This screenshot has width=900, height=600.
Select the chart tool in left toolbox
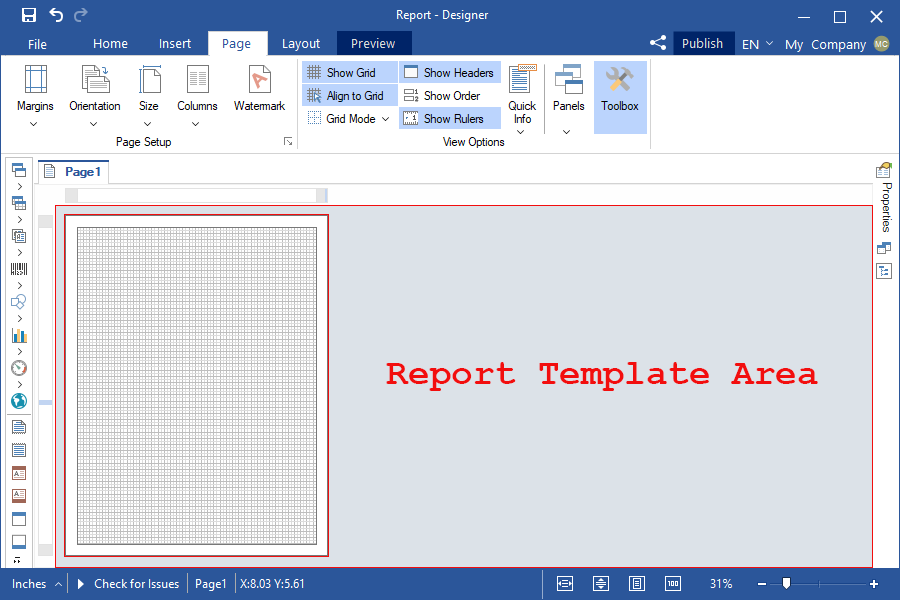point(19,335)
